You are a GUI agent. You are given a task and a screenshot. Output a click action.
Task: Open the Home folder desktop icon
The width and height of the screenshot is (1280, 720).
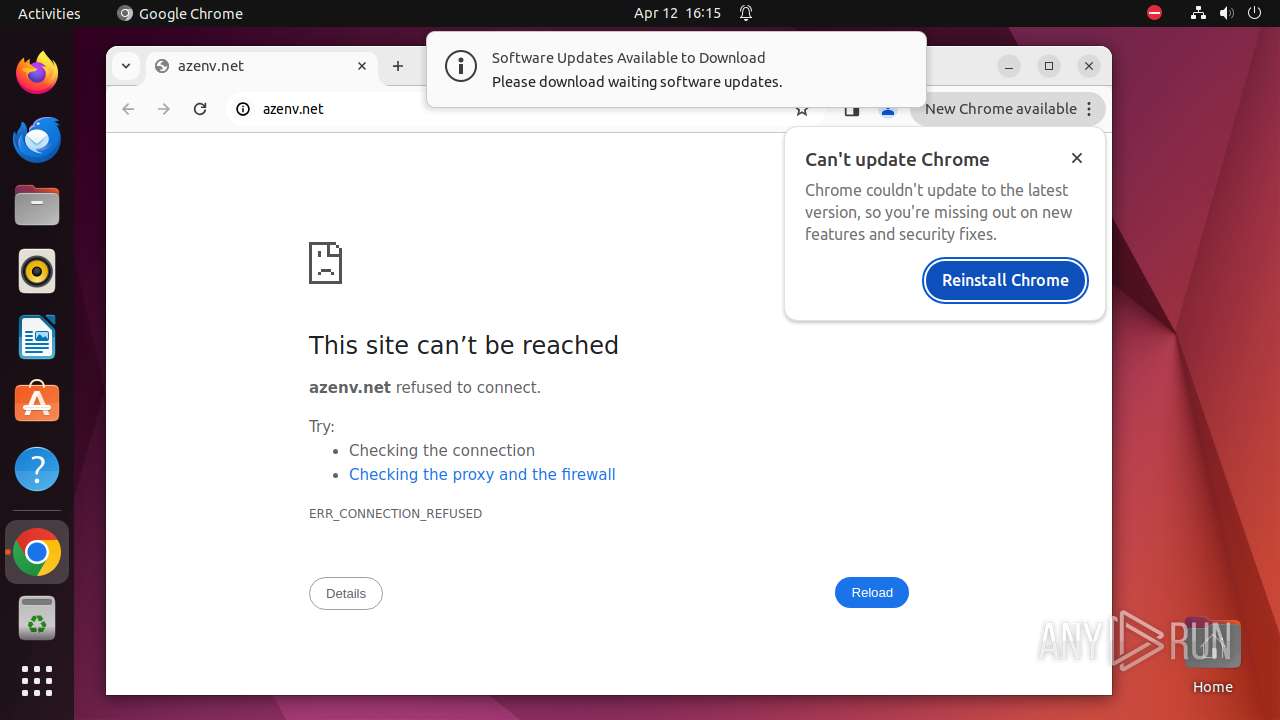pos(1212,655)
